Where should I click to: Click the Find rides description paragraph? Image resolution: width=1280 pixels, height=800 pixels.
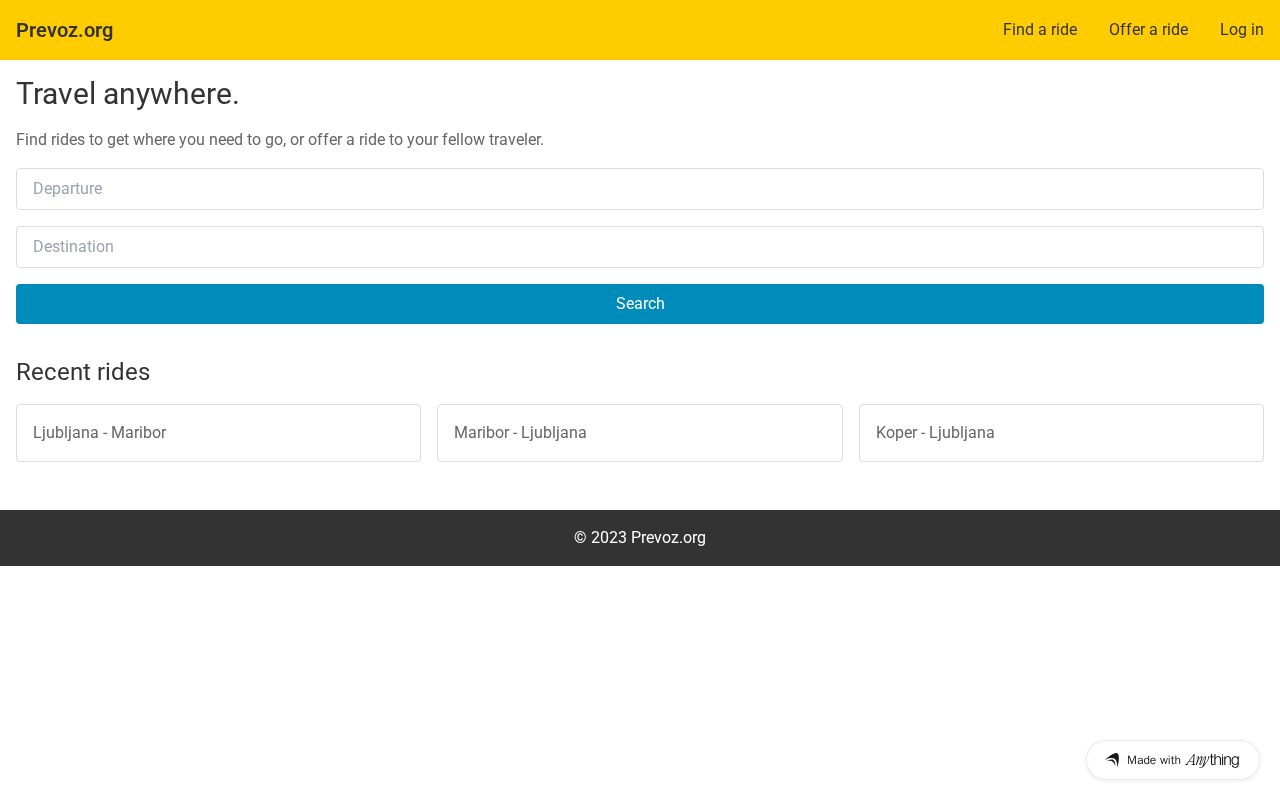(x=280, y=140)
